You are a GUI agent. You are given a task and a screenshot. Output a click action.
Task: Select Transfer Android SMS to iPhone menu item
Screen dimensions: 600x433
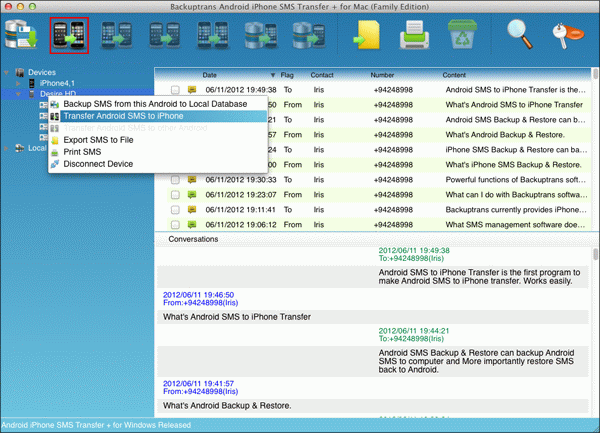(x=158, y=116)
